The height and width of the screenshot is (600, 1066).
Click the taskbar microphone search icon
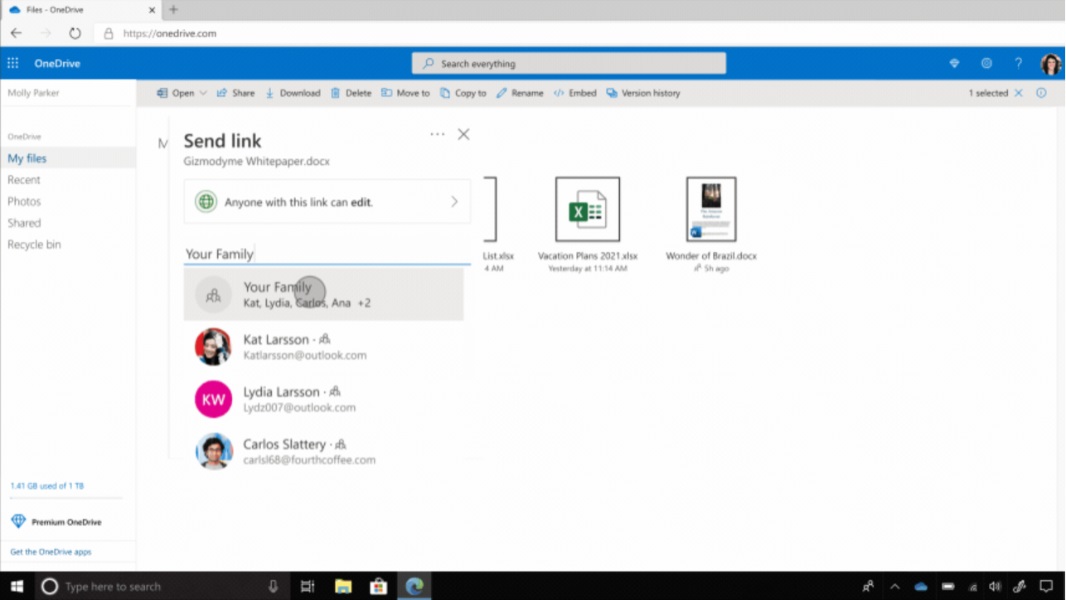(x=273, y=586)
